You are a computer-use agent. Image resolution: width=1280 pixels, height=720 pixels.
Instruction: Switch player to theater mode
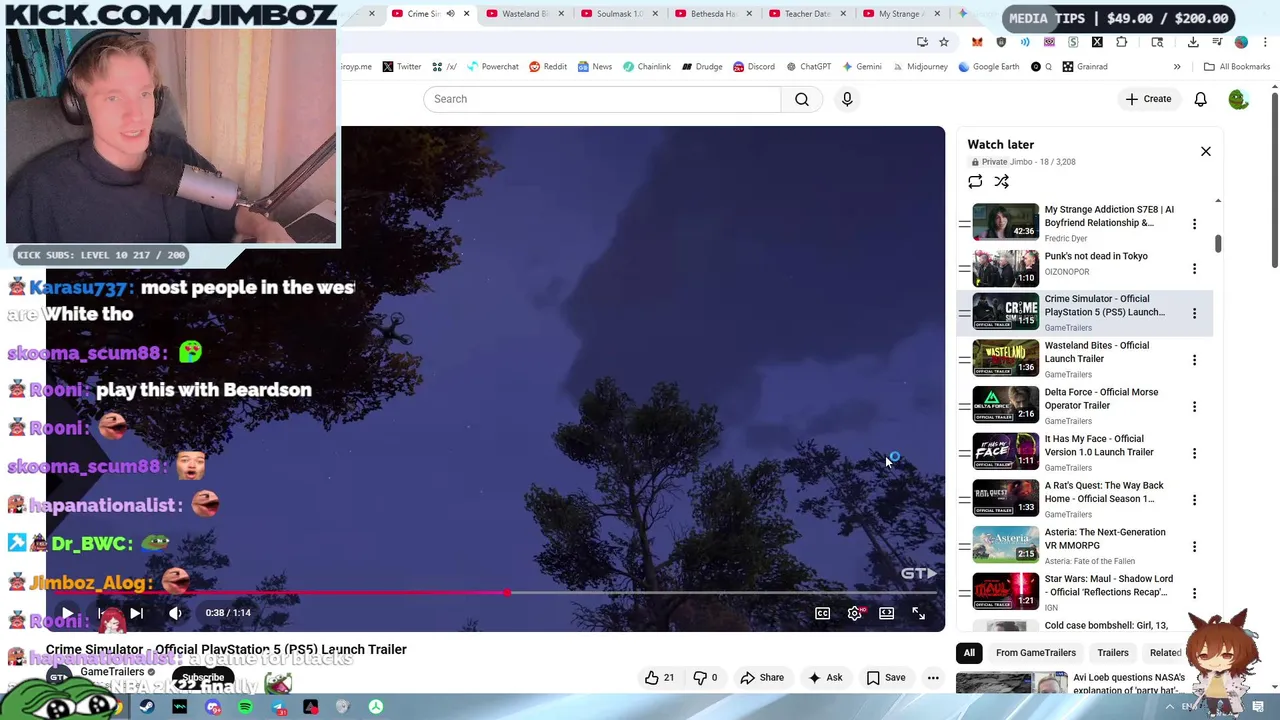pos(886,613)
